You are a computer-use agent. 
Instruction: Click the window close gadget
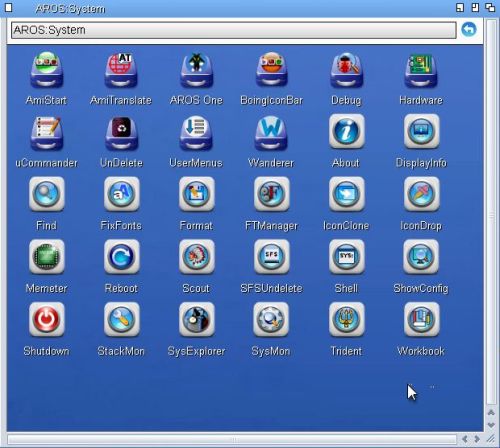(8, 8)
